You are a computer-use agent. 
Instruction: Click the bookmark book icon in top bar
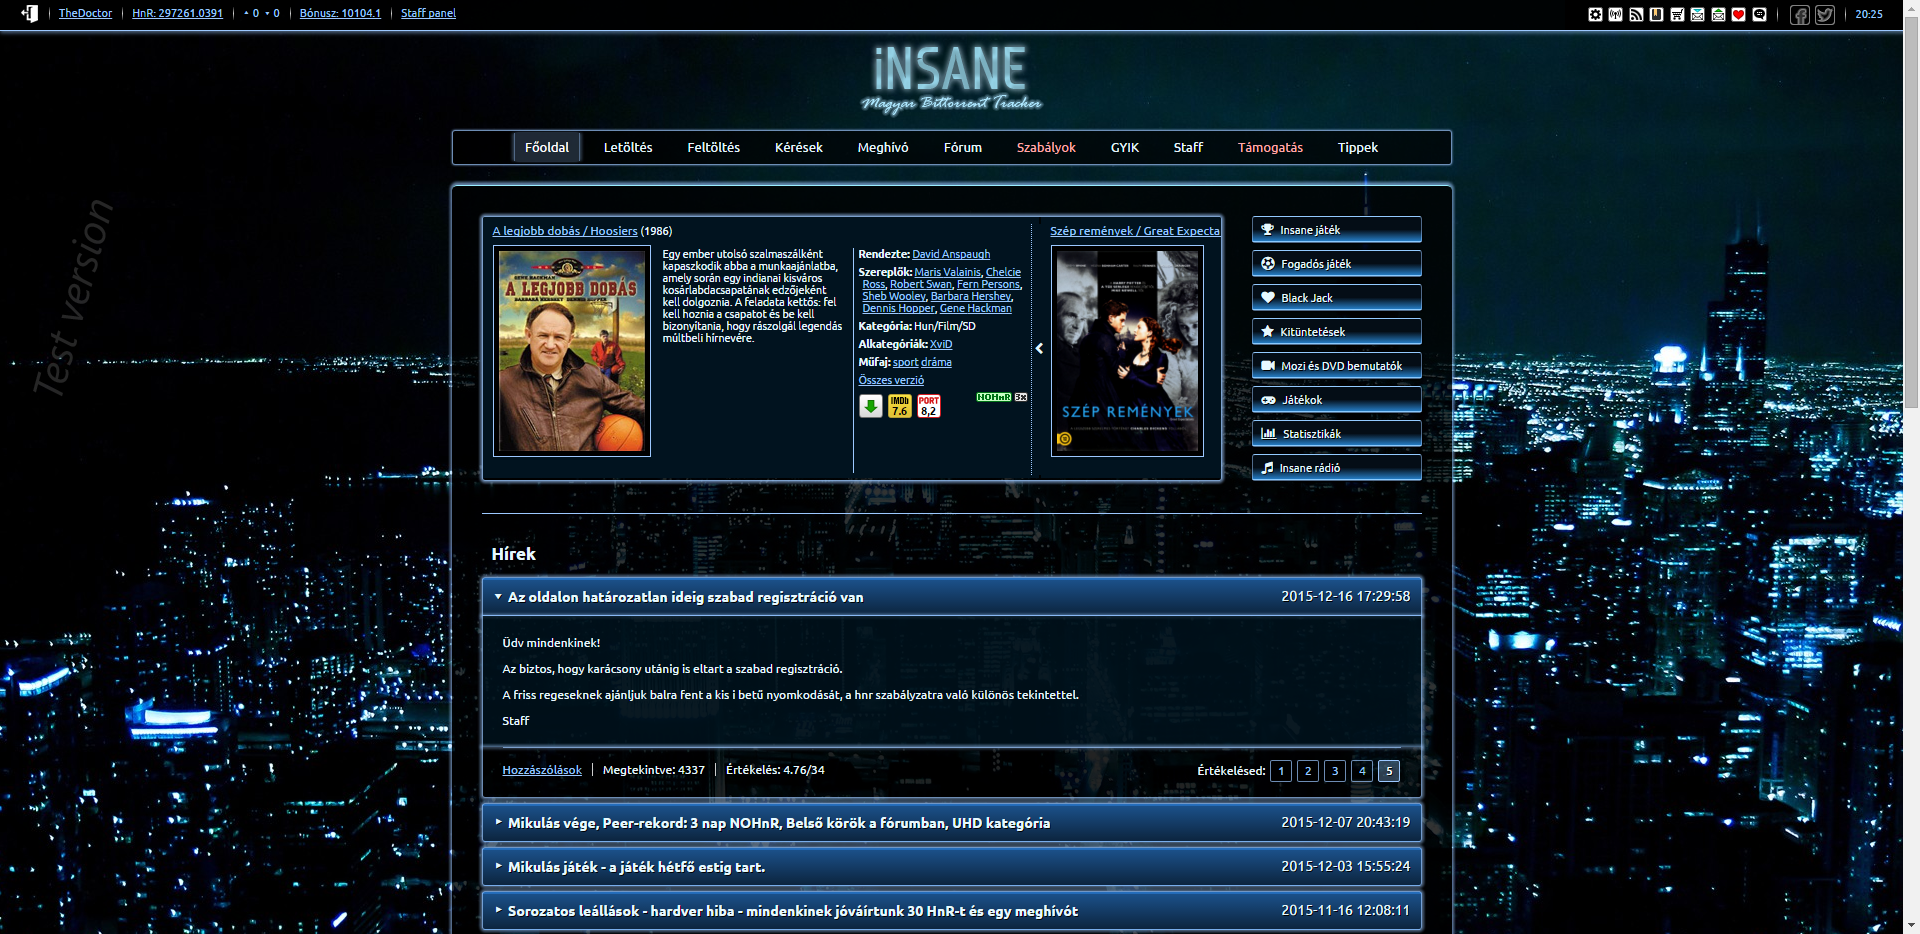[1656, 14]
